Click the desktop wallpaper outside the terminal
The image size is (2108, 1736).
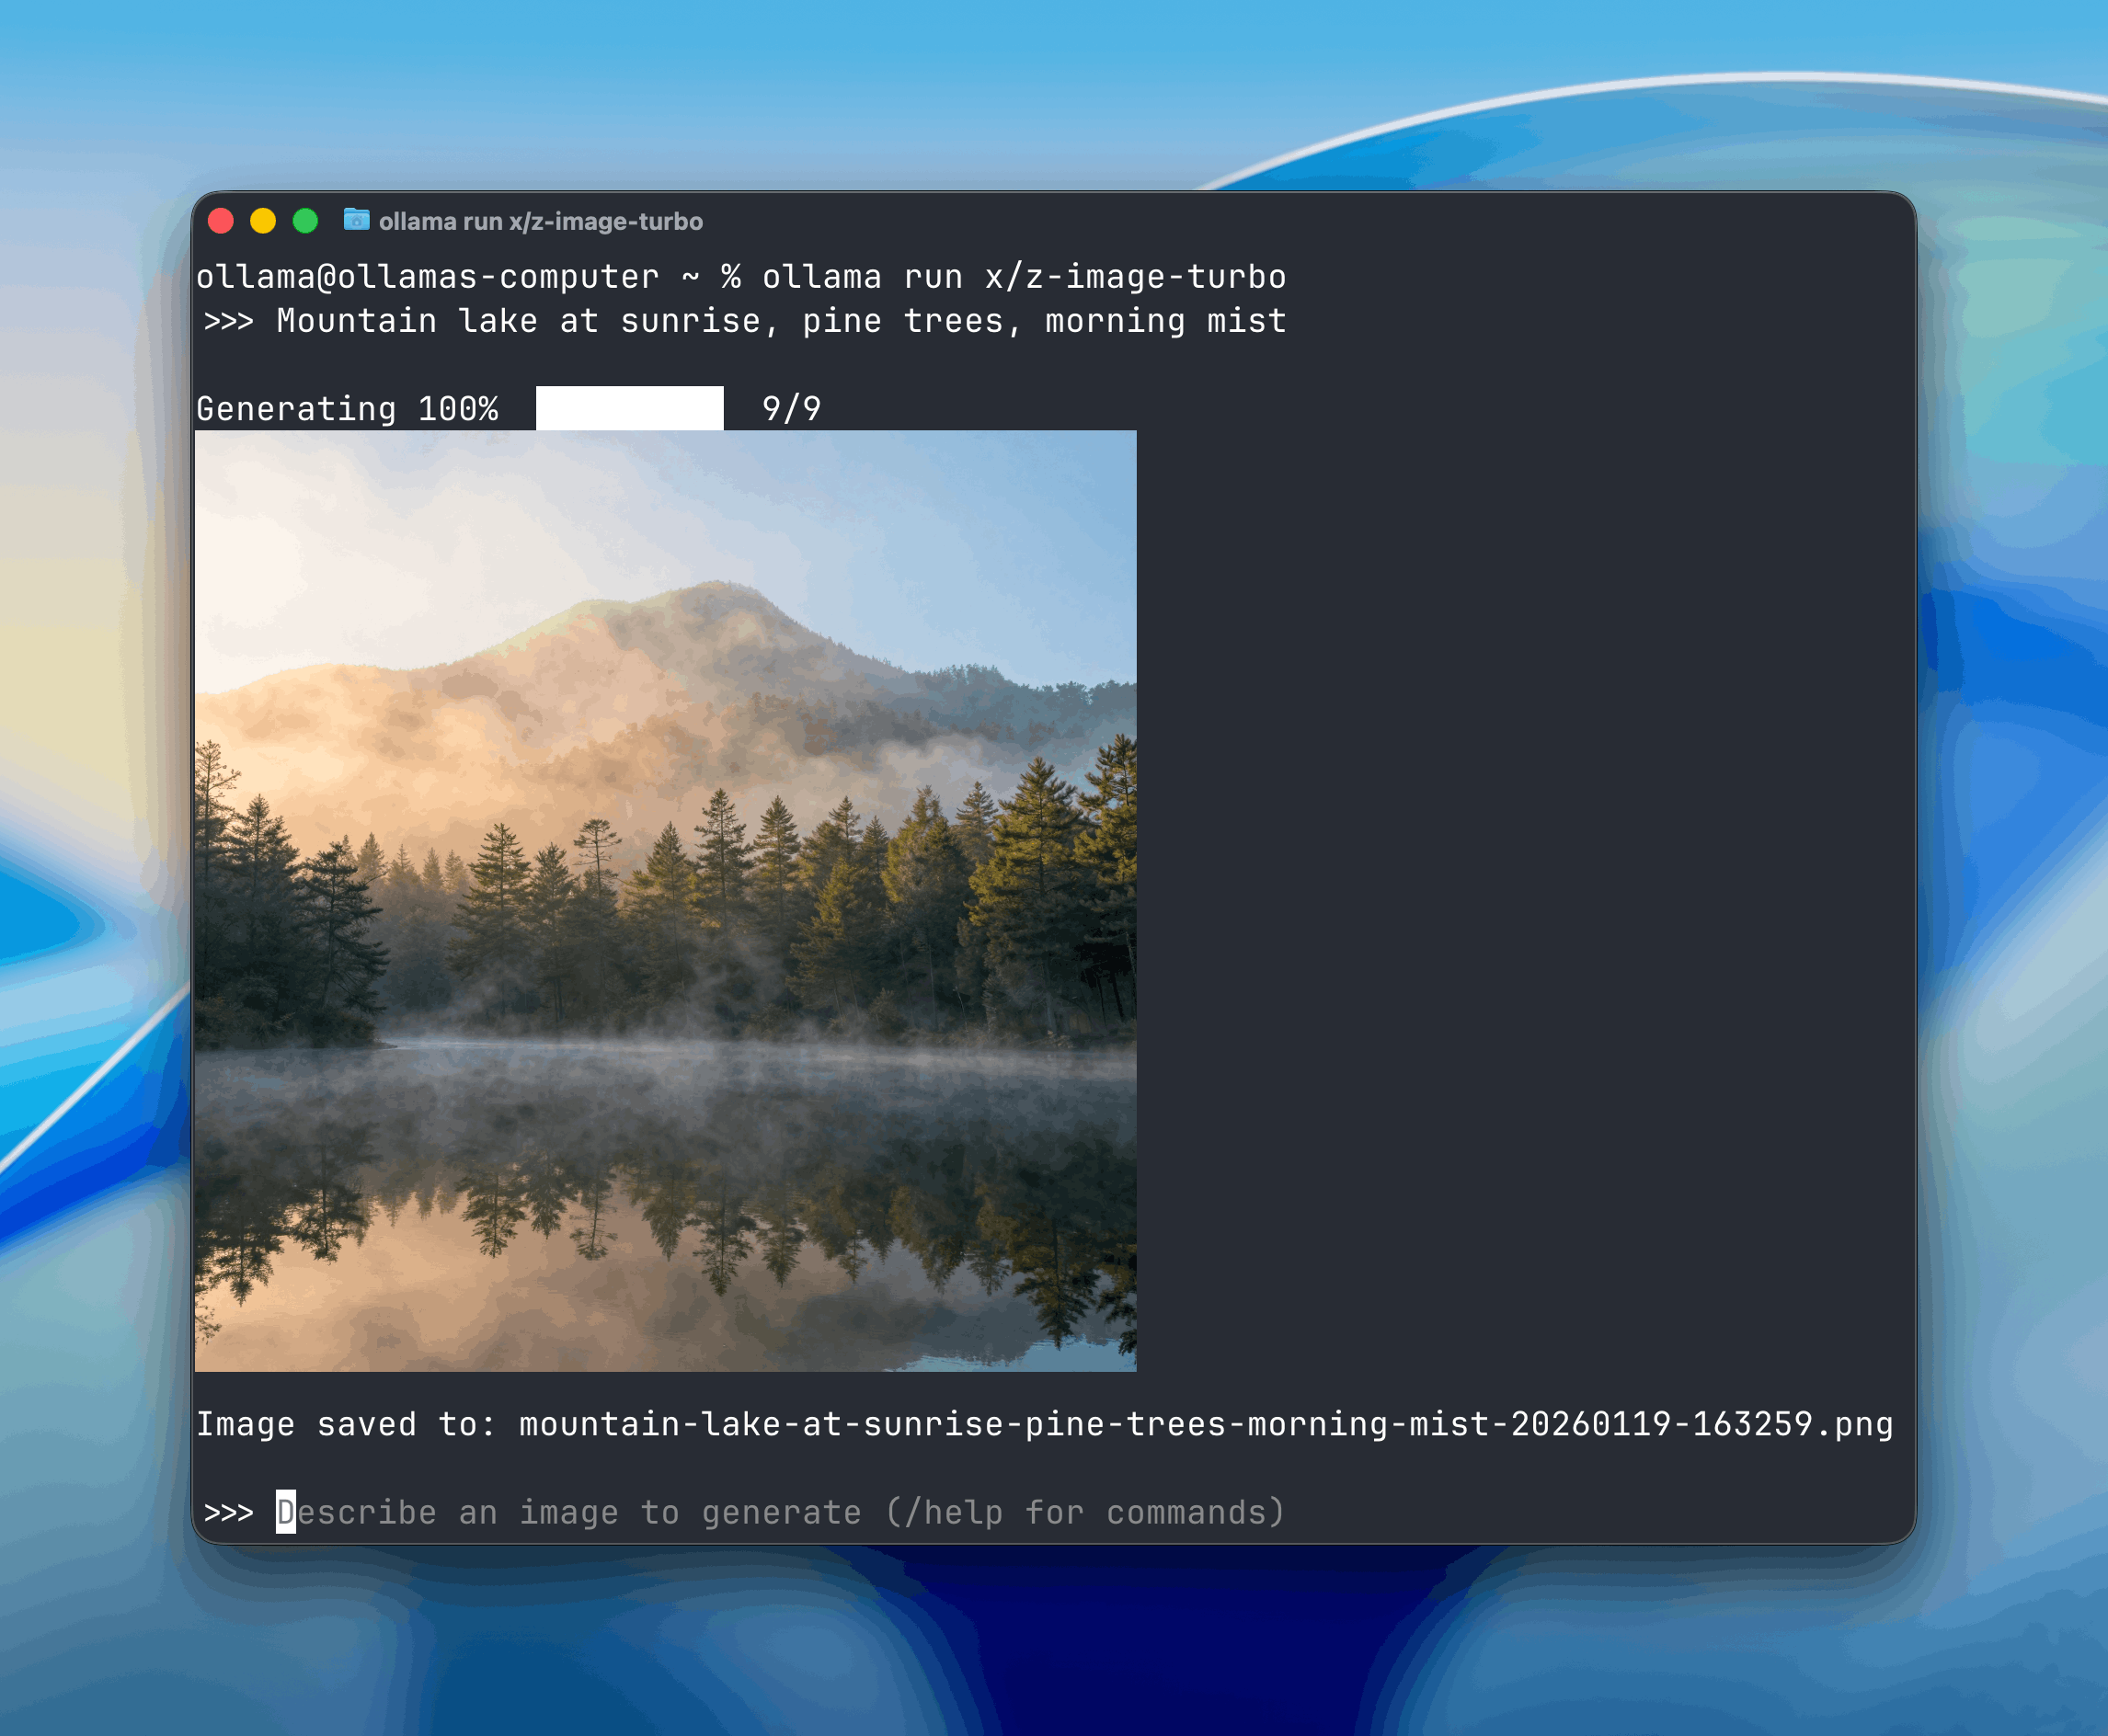(1000, 90)
